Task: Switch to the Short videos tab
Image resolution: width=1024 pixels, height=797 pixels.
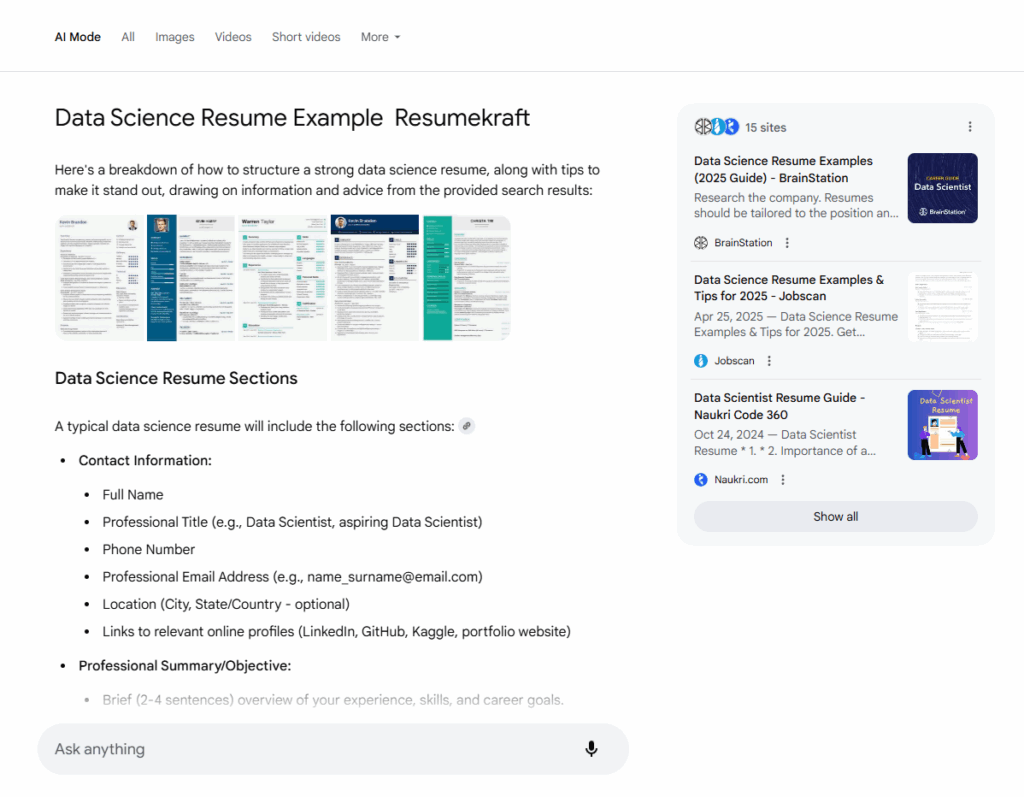Action: 306,37
